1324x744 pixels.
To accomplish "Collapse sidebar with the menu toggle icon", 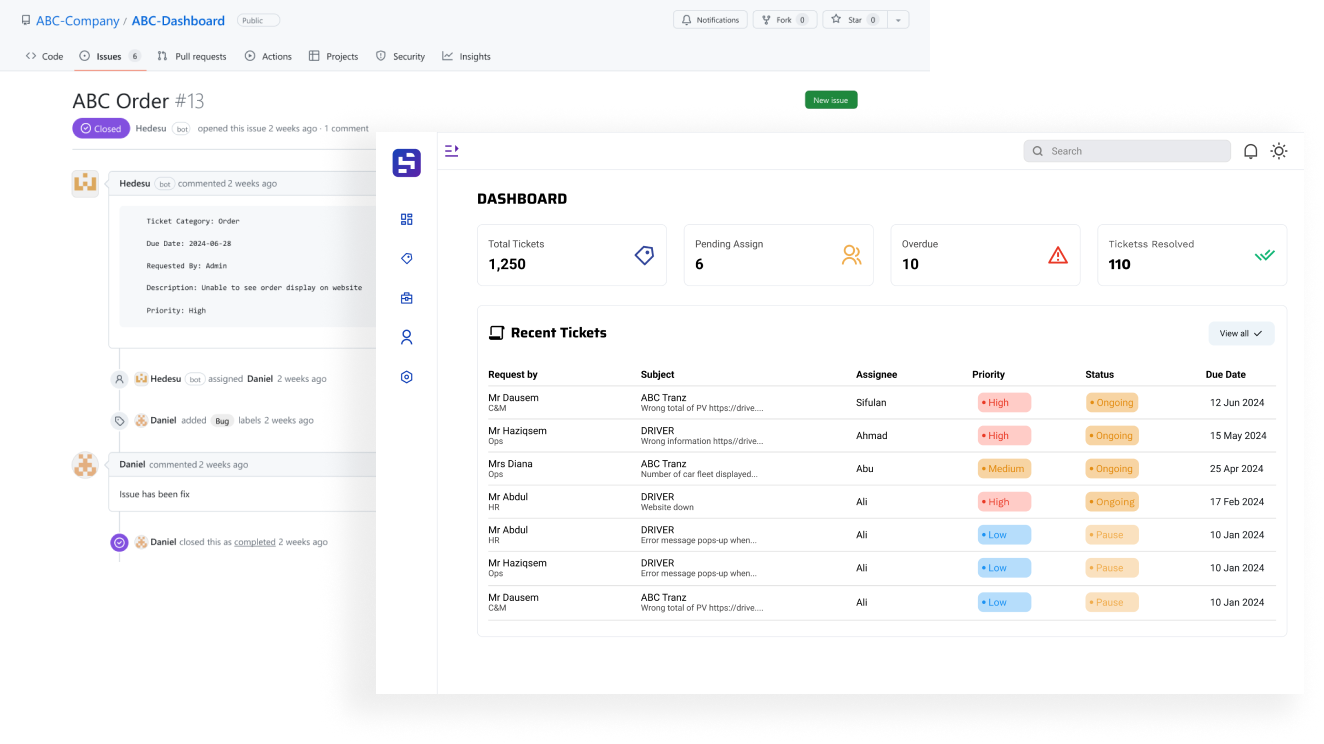I will (x=452, y=150).
